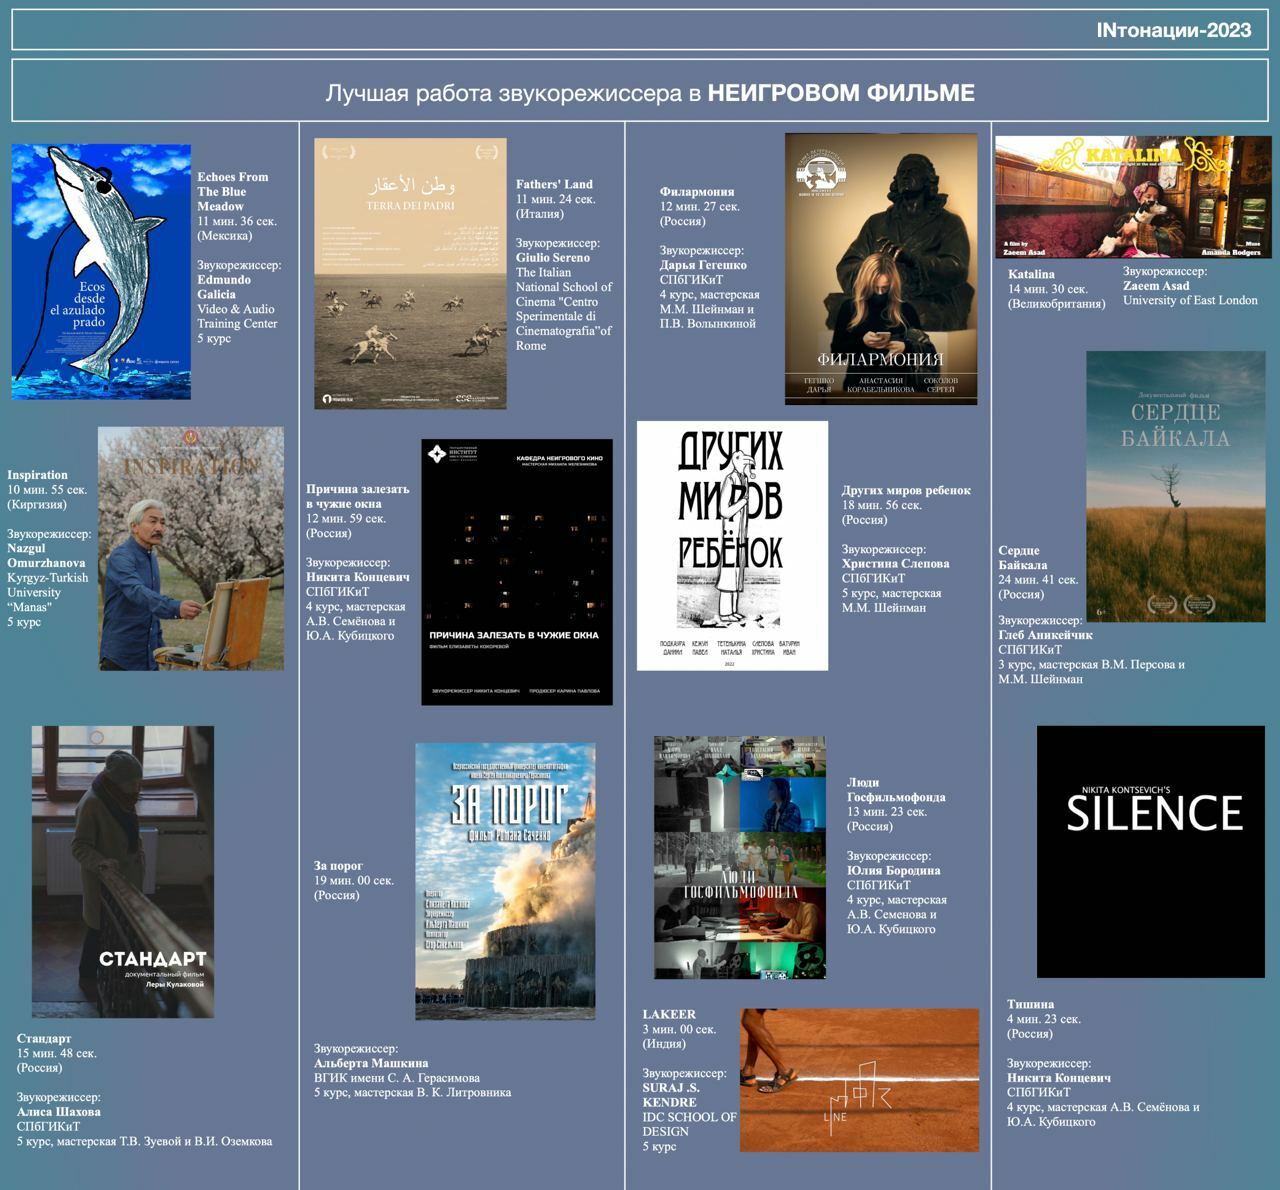The width and height of the screenshot is (1280, 1190).
Task: Click the name Христина Слепова
Action: tap(896, 564)
